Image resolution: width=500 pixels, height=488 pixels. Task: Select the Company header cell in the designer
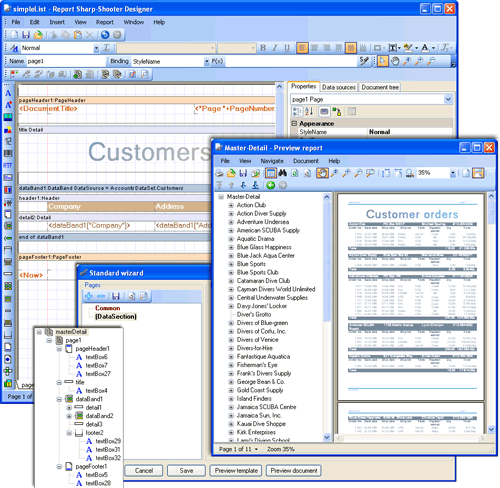click(x=101, y=207)
